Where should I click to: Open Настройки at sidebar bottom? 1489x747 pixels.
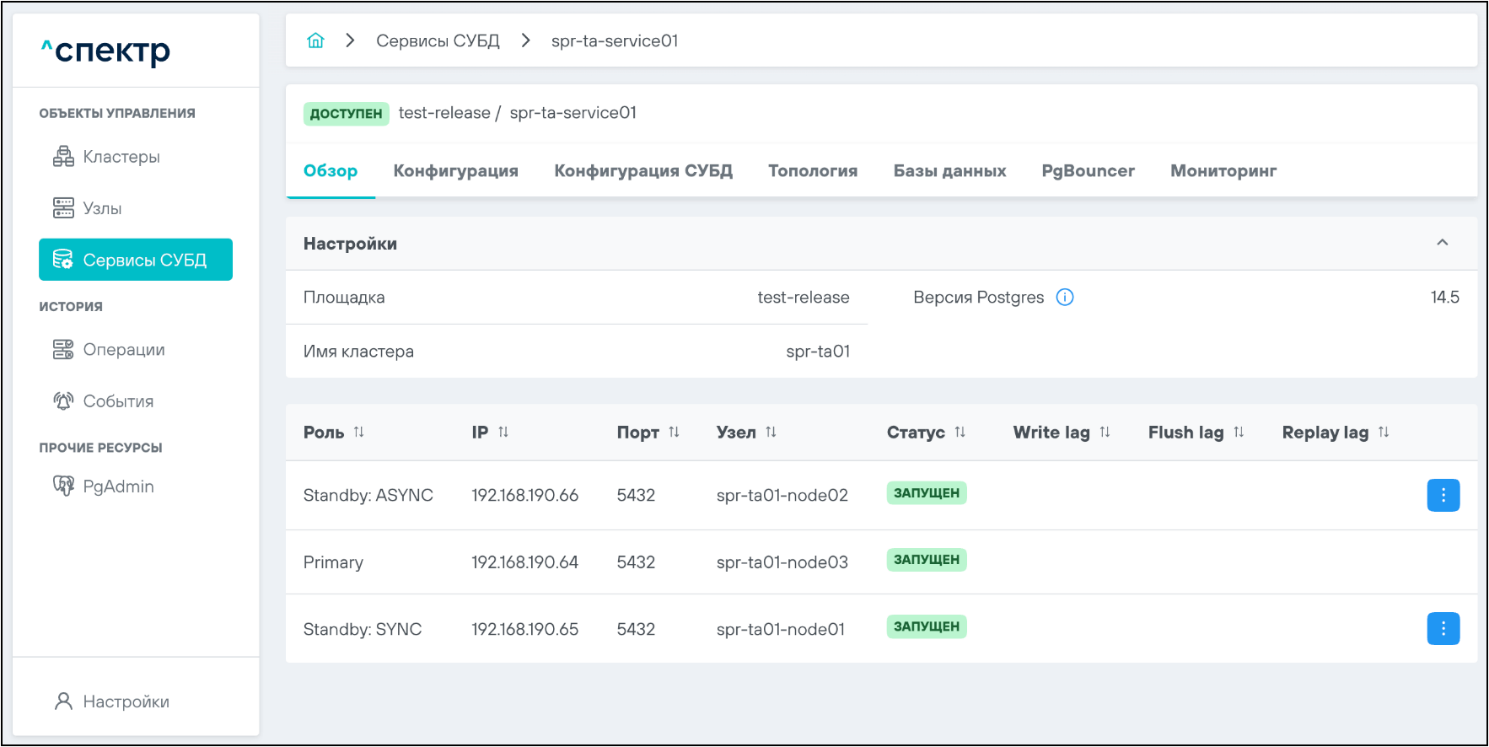coord(125,702)
